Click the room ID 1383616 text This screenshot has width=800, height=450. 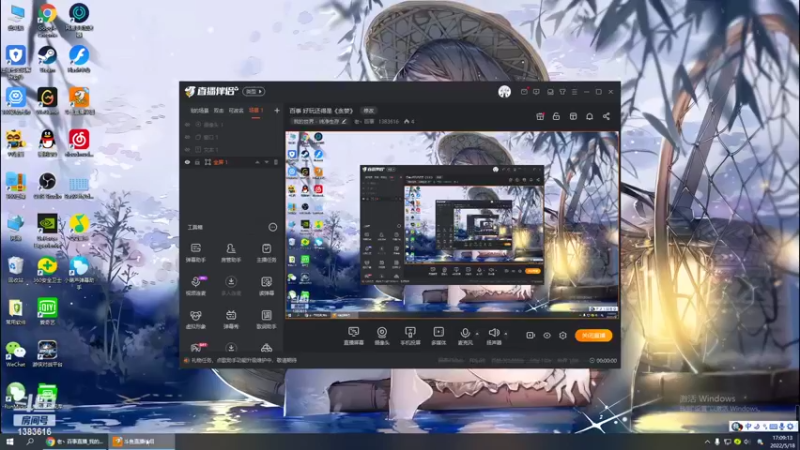click(x=388, y=121)
